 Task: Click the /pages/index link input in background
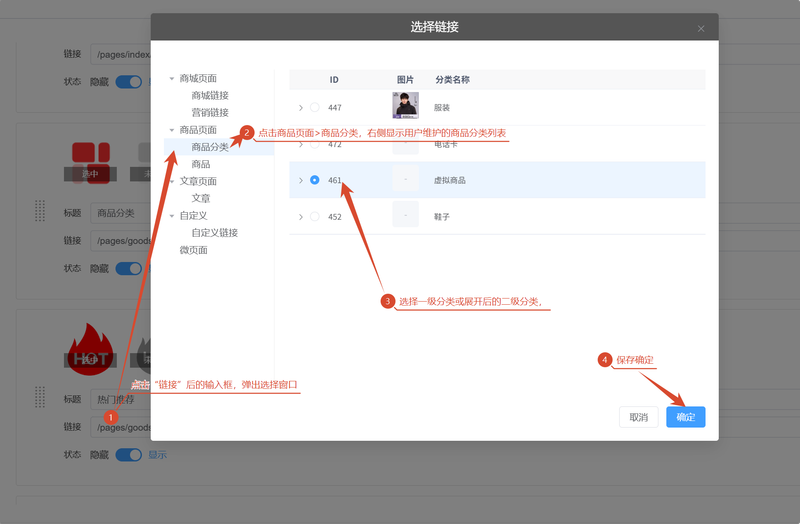point(121,54)
